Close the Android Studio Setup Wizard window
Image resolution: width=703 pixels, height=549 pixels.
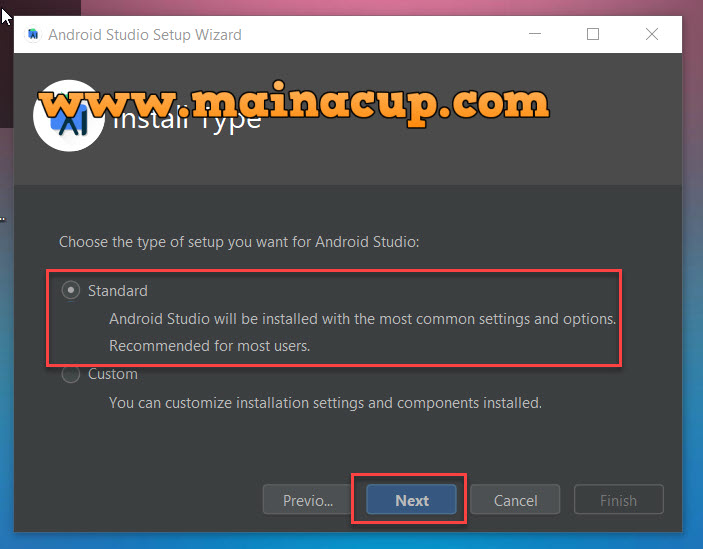pos(651,34)
